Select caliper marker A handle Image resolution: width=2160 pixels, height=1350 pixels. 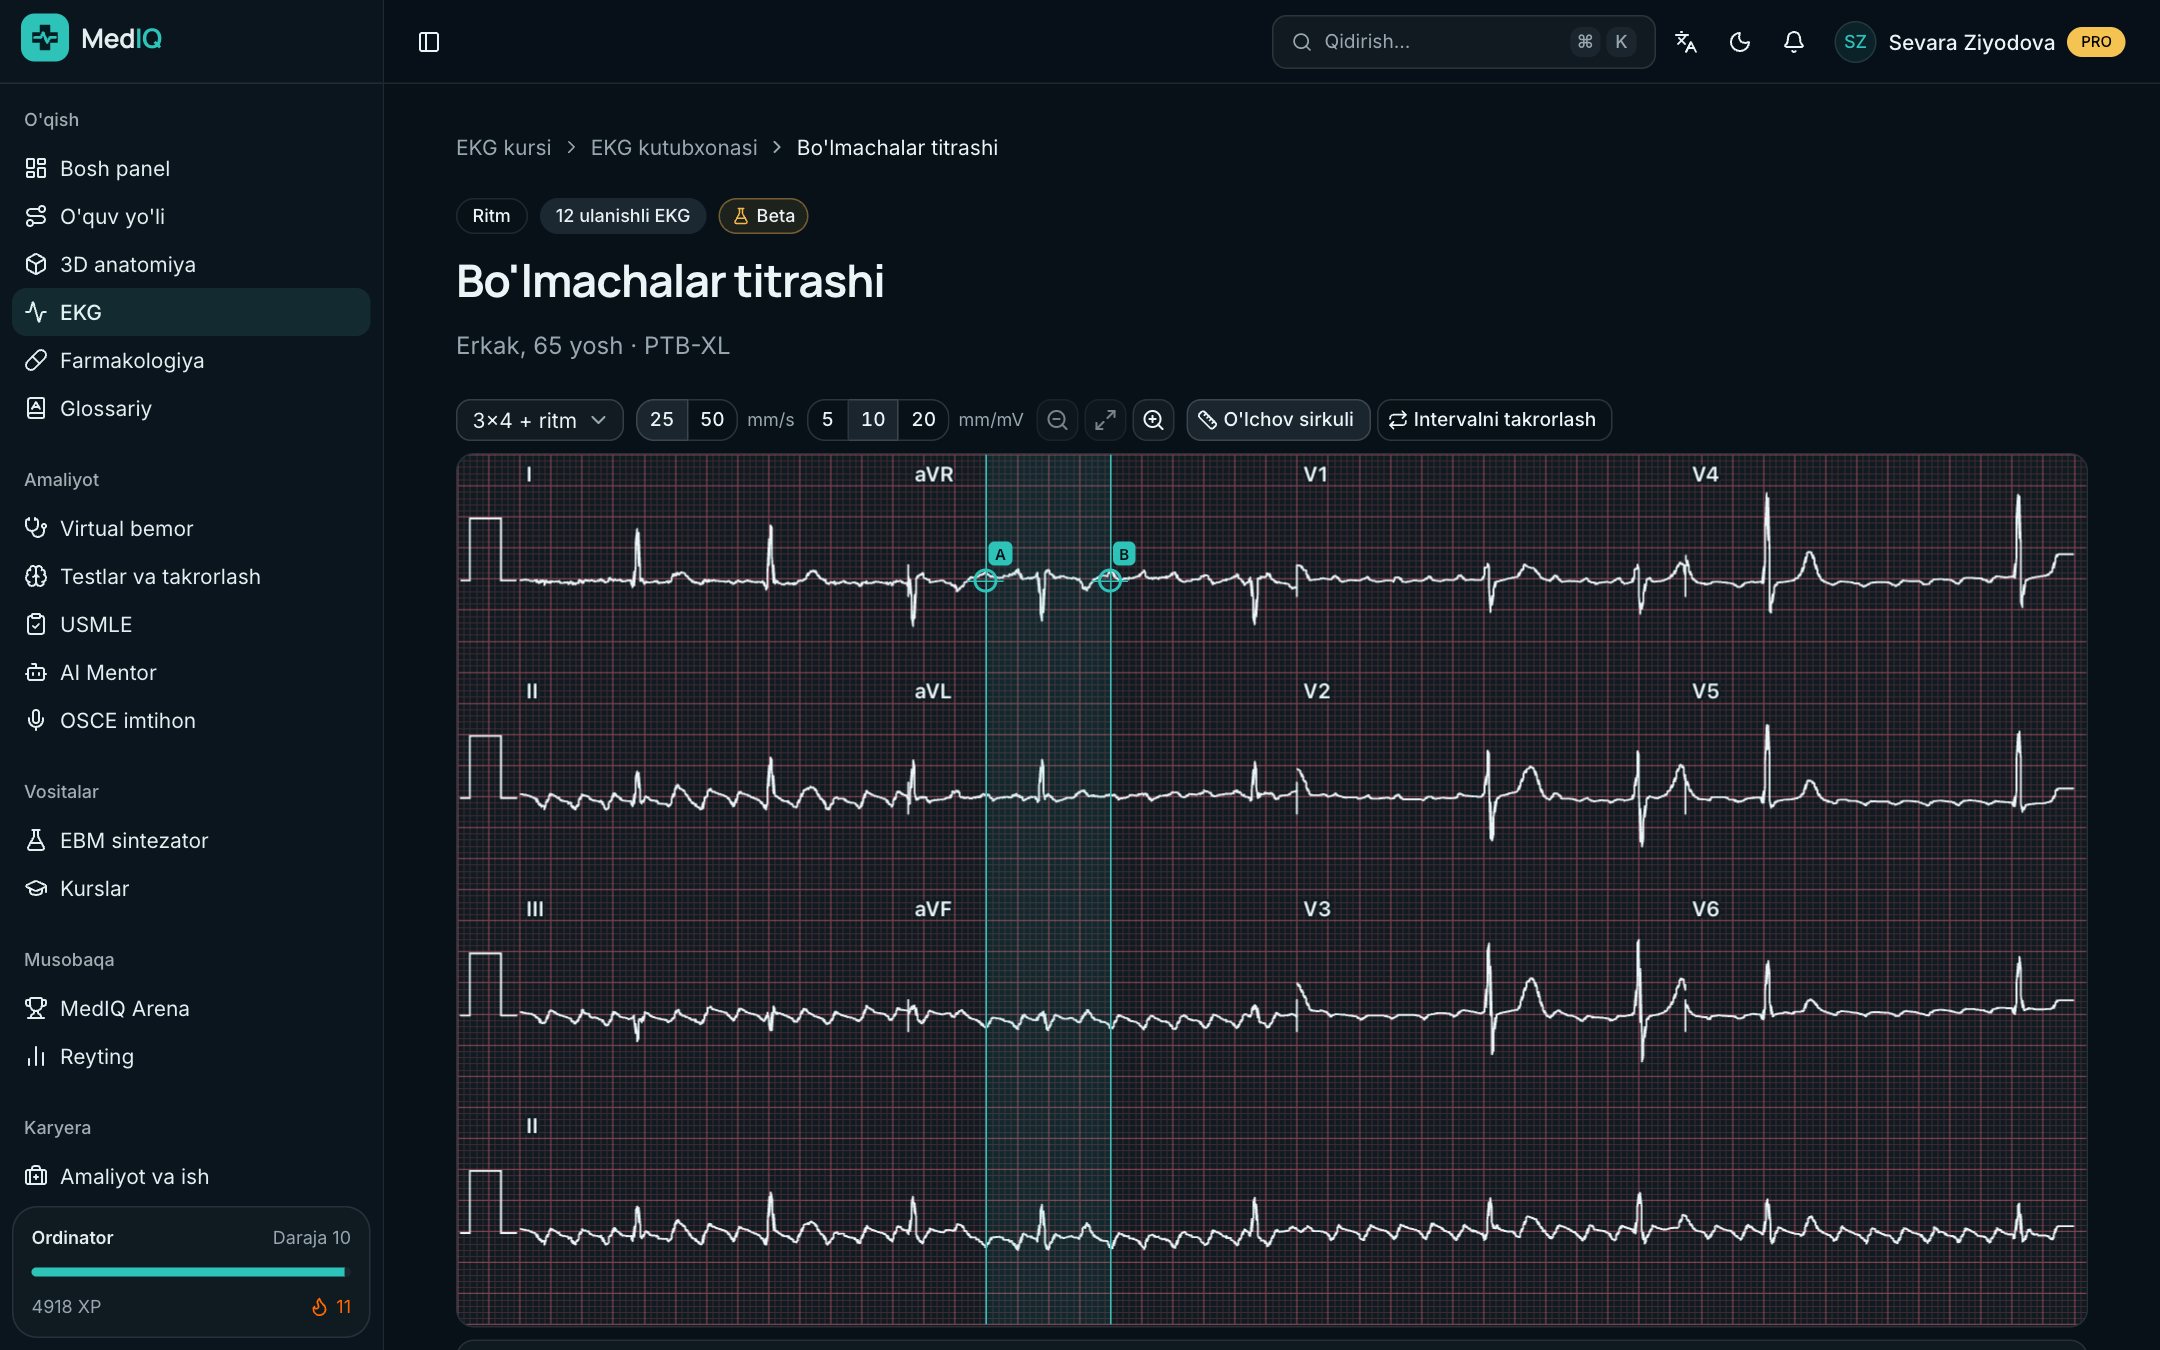pos(985,580)
